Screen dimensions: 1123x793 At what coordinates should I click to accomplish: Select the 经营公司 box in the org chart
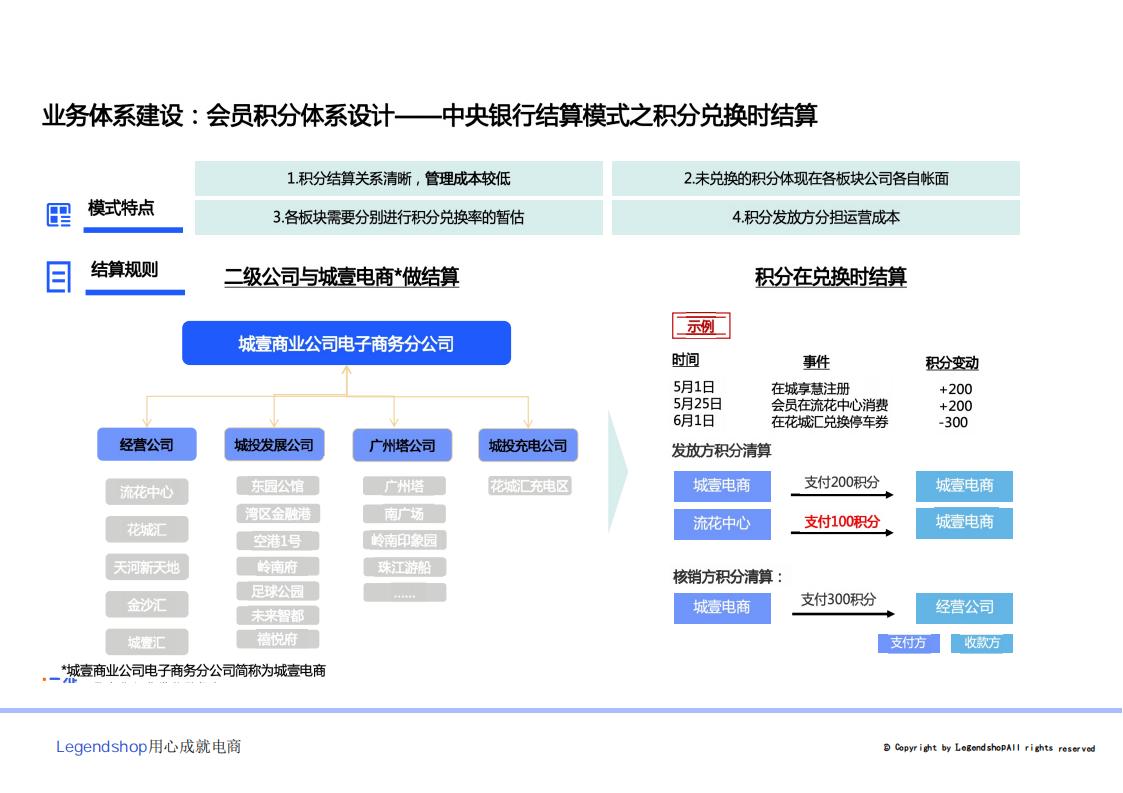click(146, 445)
